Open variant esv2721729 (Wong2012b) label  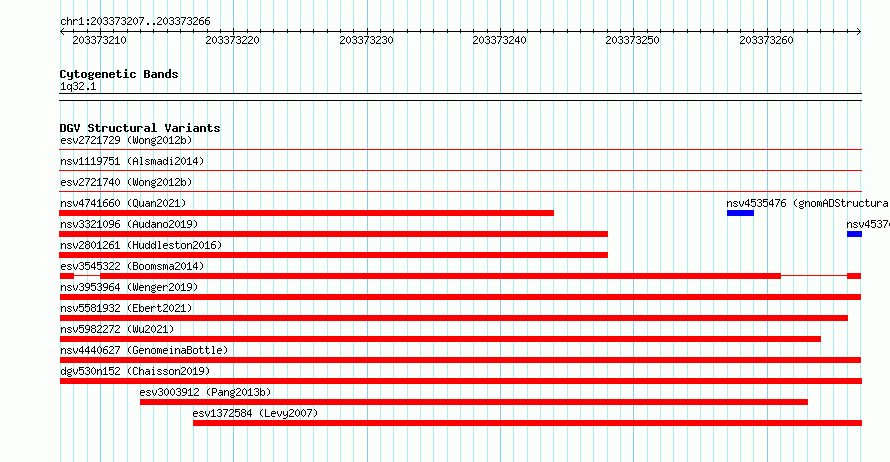click(126, 140)
